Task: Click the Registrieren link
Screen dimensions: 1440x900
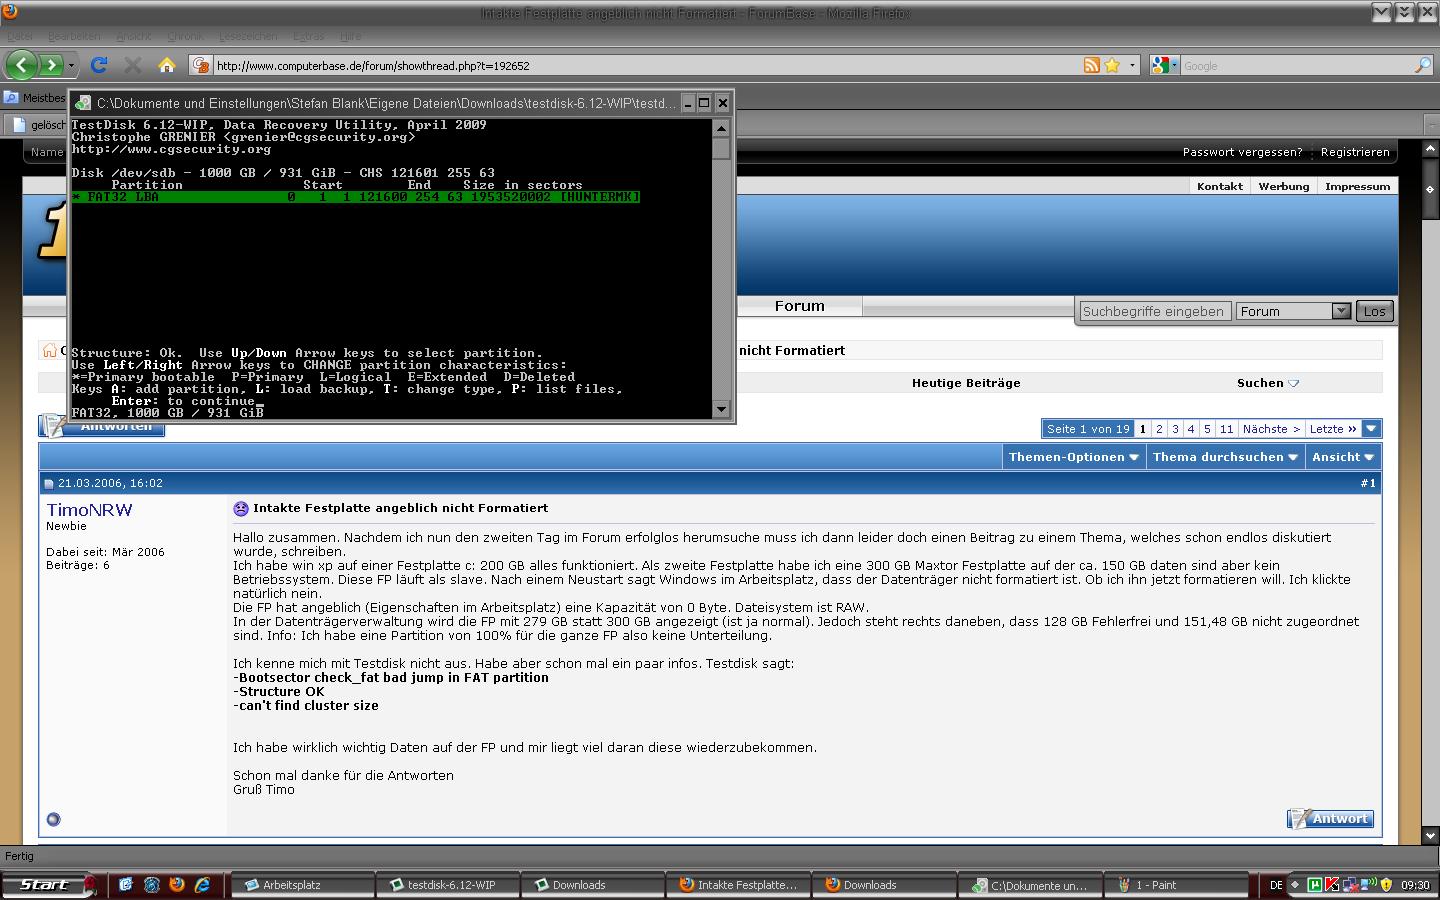Action: [x=1355, y=152]
